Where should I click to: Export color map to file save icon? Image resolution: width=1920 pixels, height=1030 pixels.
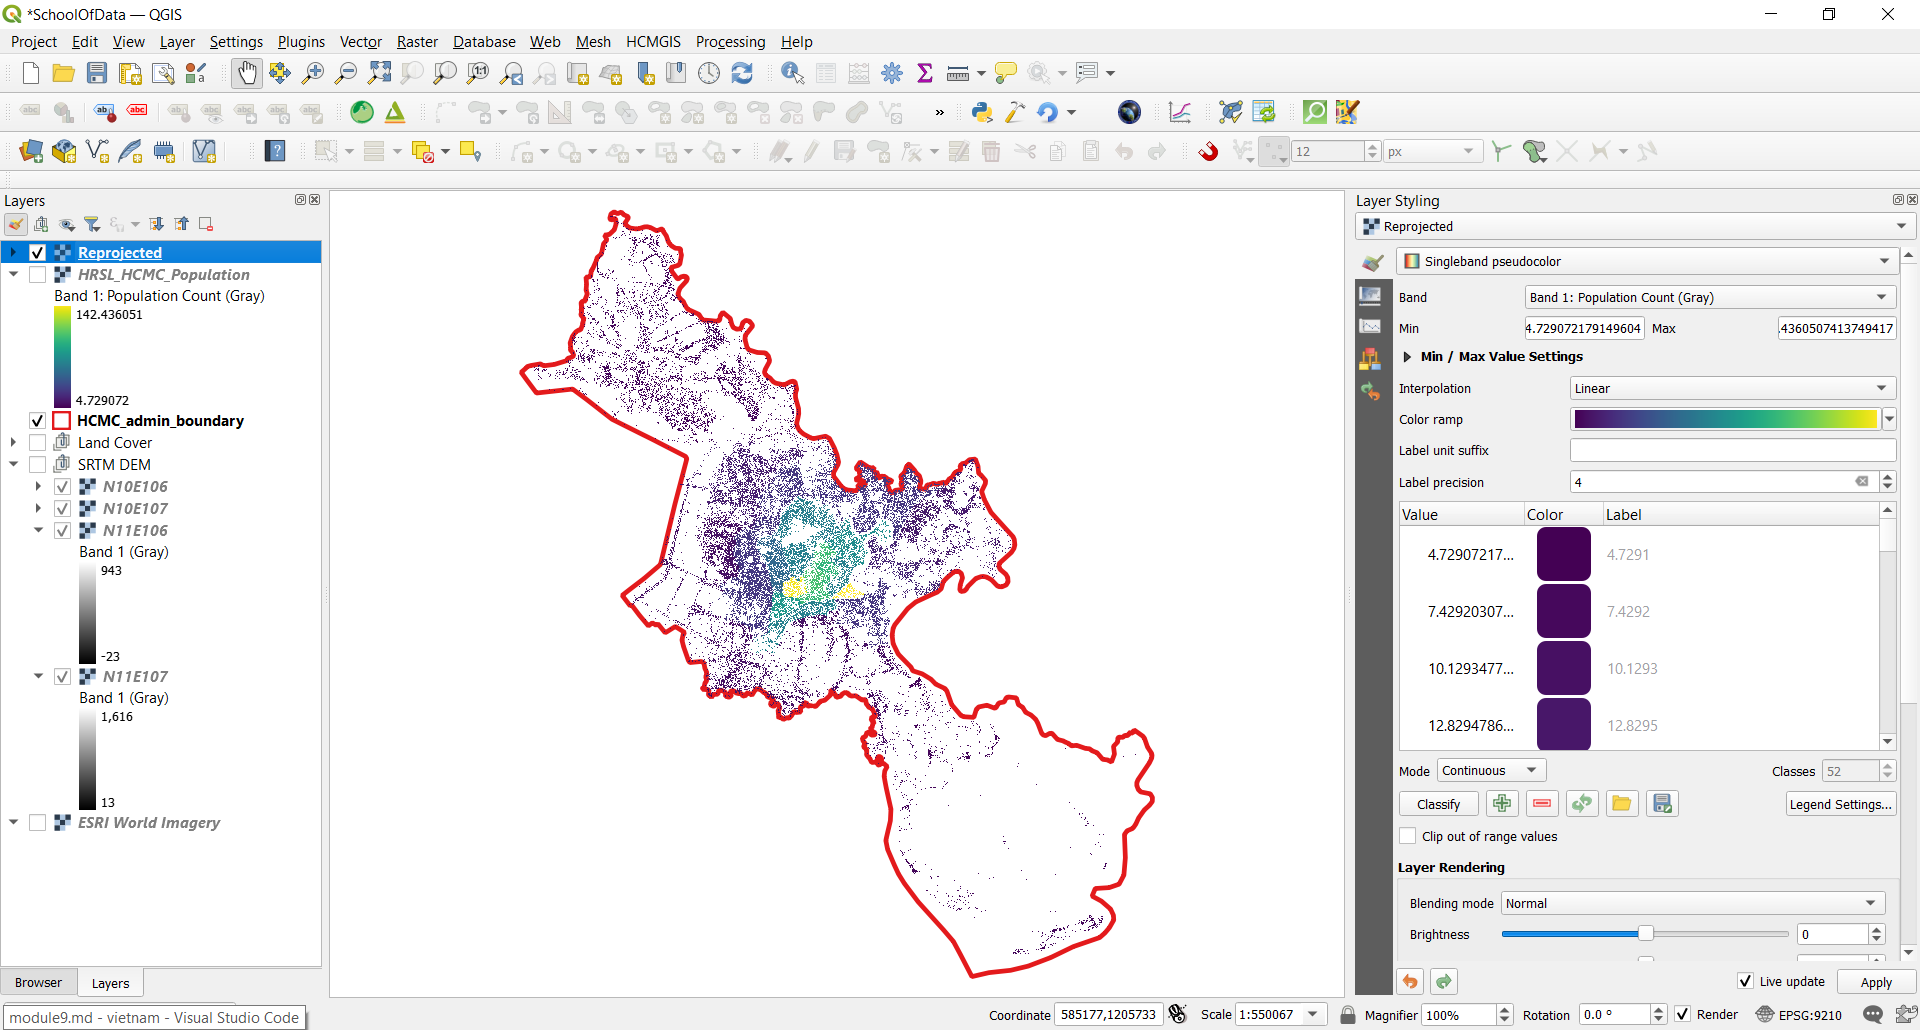pos(1662,804)
